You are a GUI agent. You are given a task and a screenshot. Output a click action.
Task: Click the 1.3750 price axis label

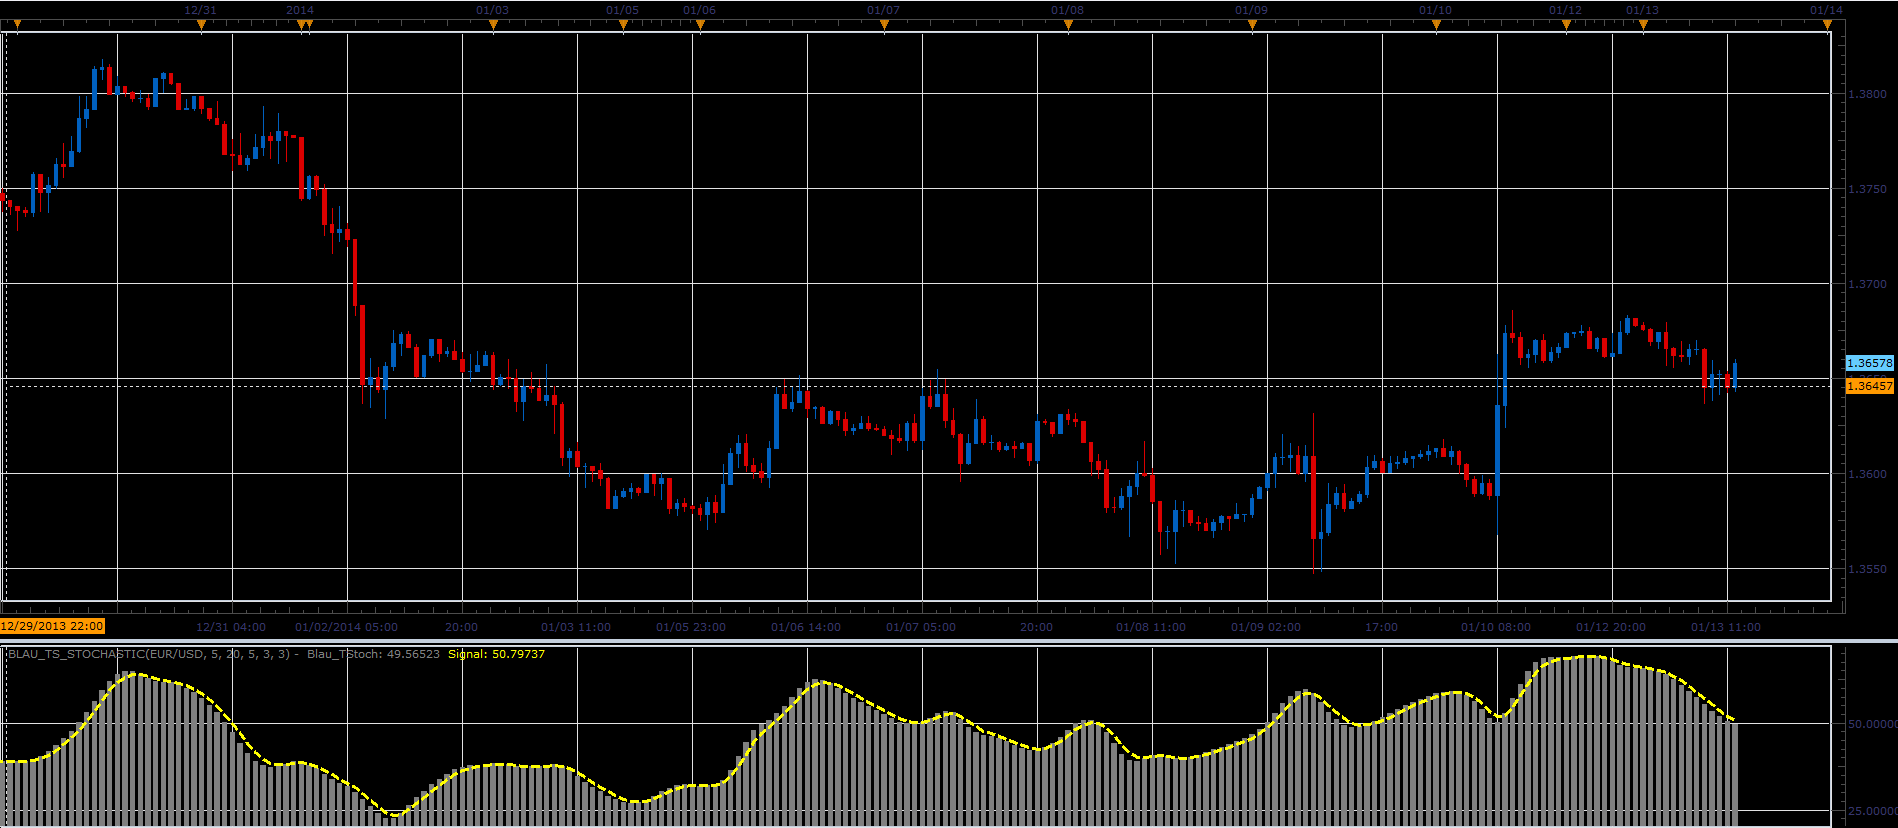click(1867, 189)
